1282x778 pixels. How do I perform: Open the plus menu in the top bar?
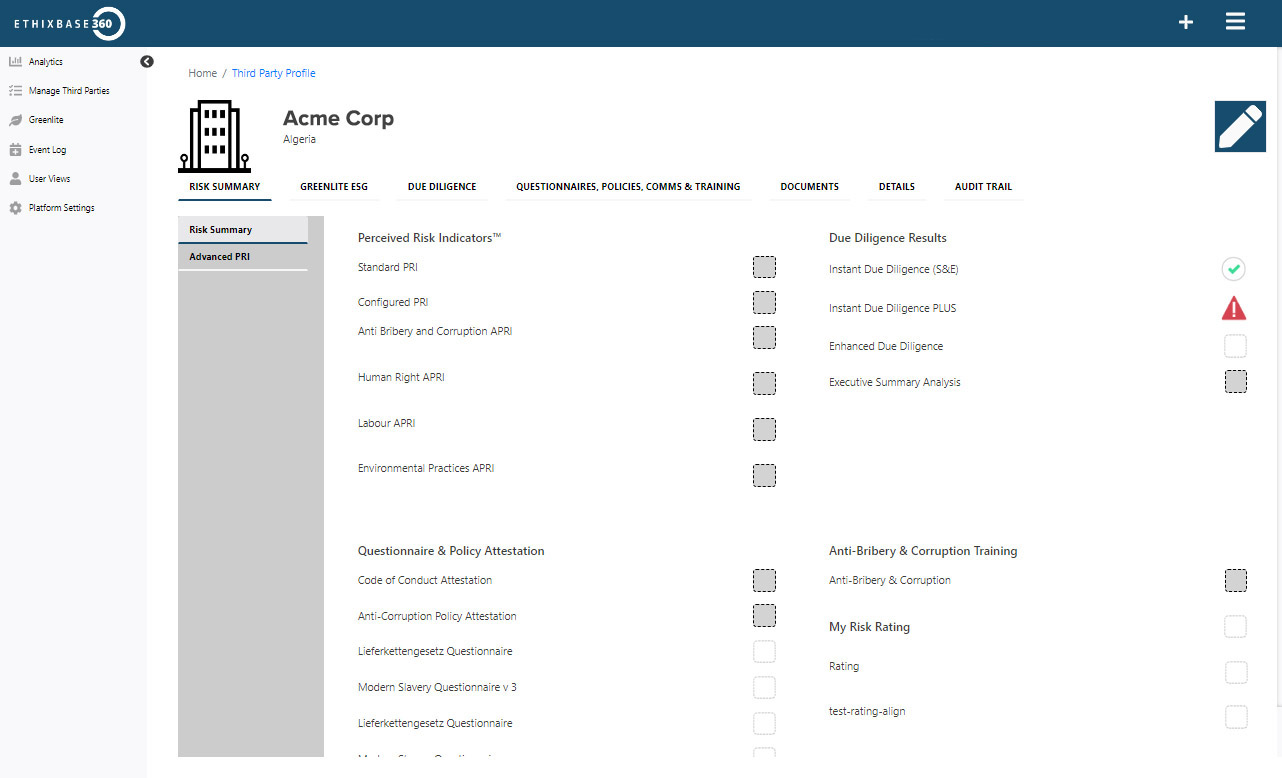click(x=1185, y=21)
